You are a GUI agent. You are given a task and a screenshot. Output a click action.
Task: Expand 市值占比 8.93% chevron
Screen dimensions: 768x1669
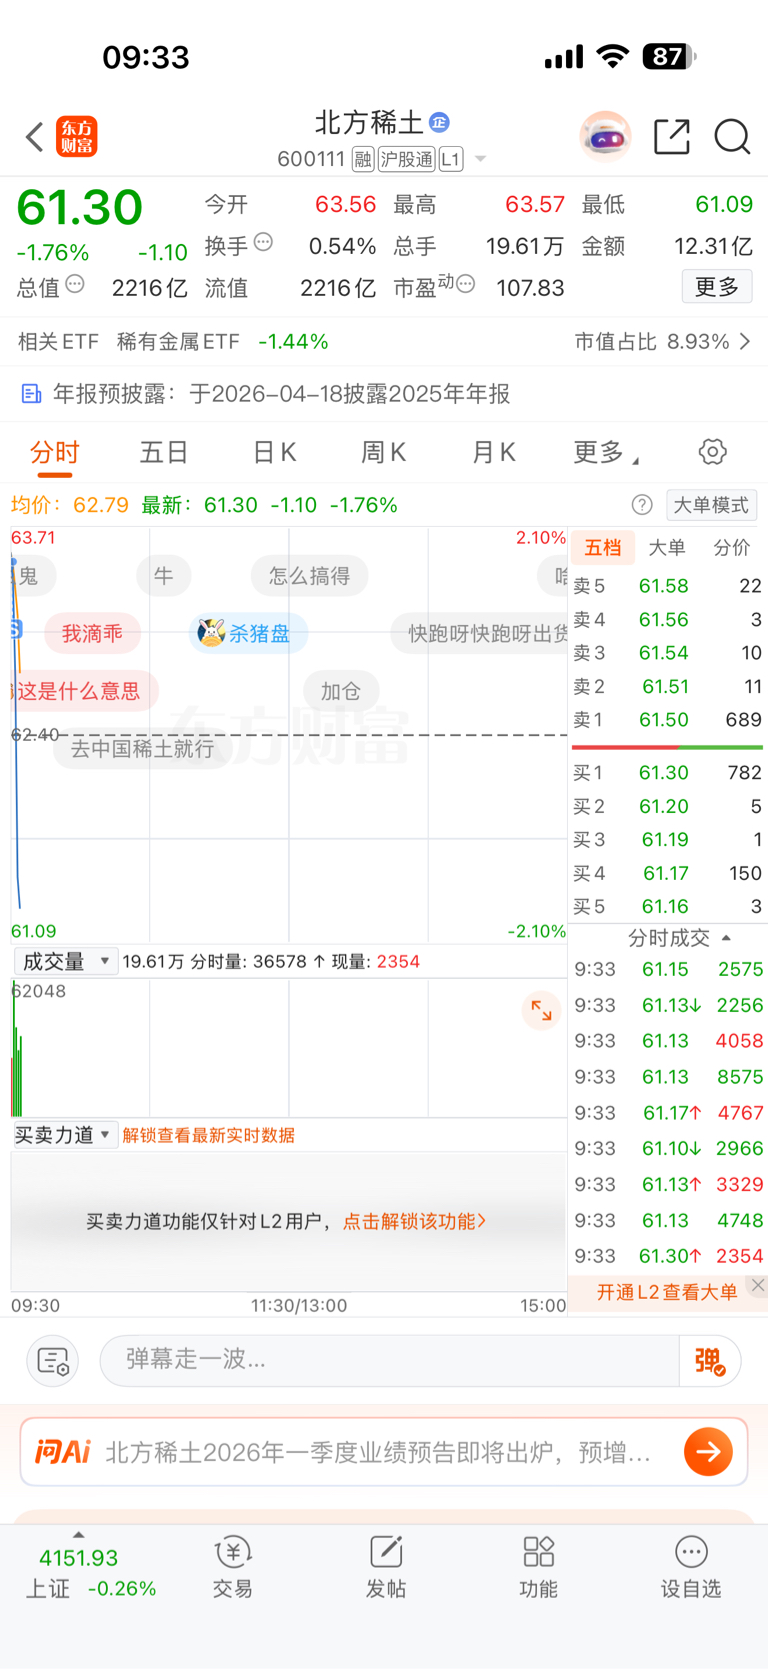click(x=745, y=342)
